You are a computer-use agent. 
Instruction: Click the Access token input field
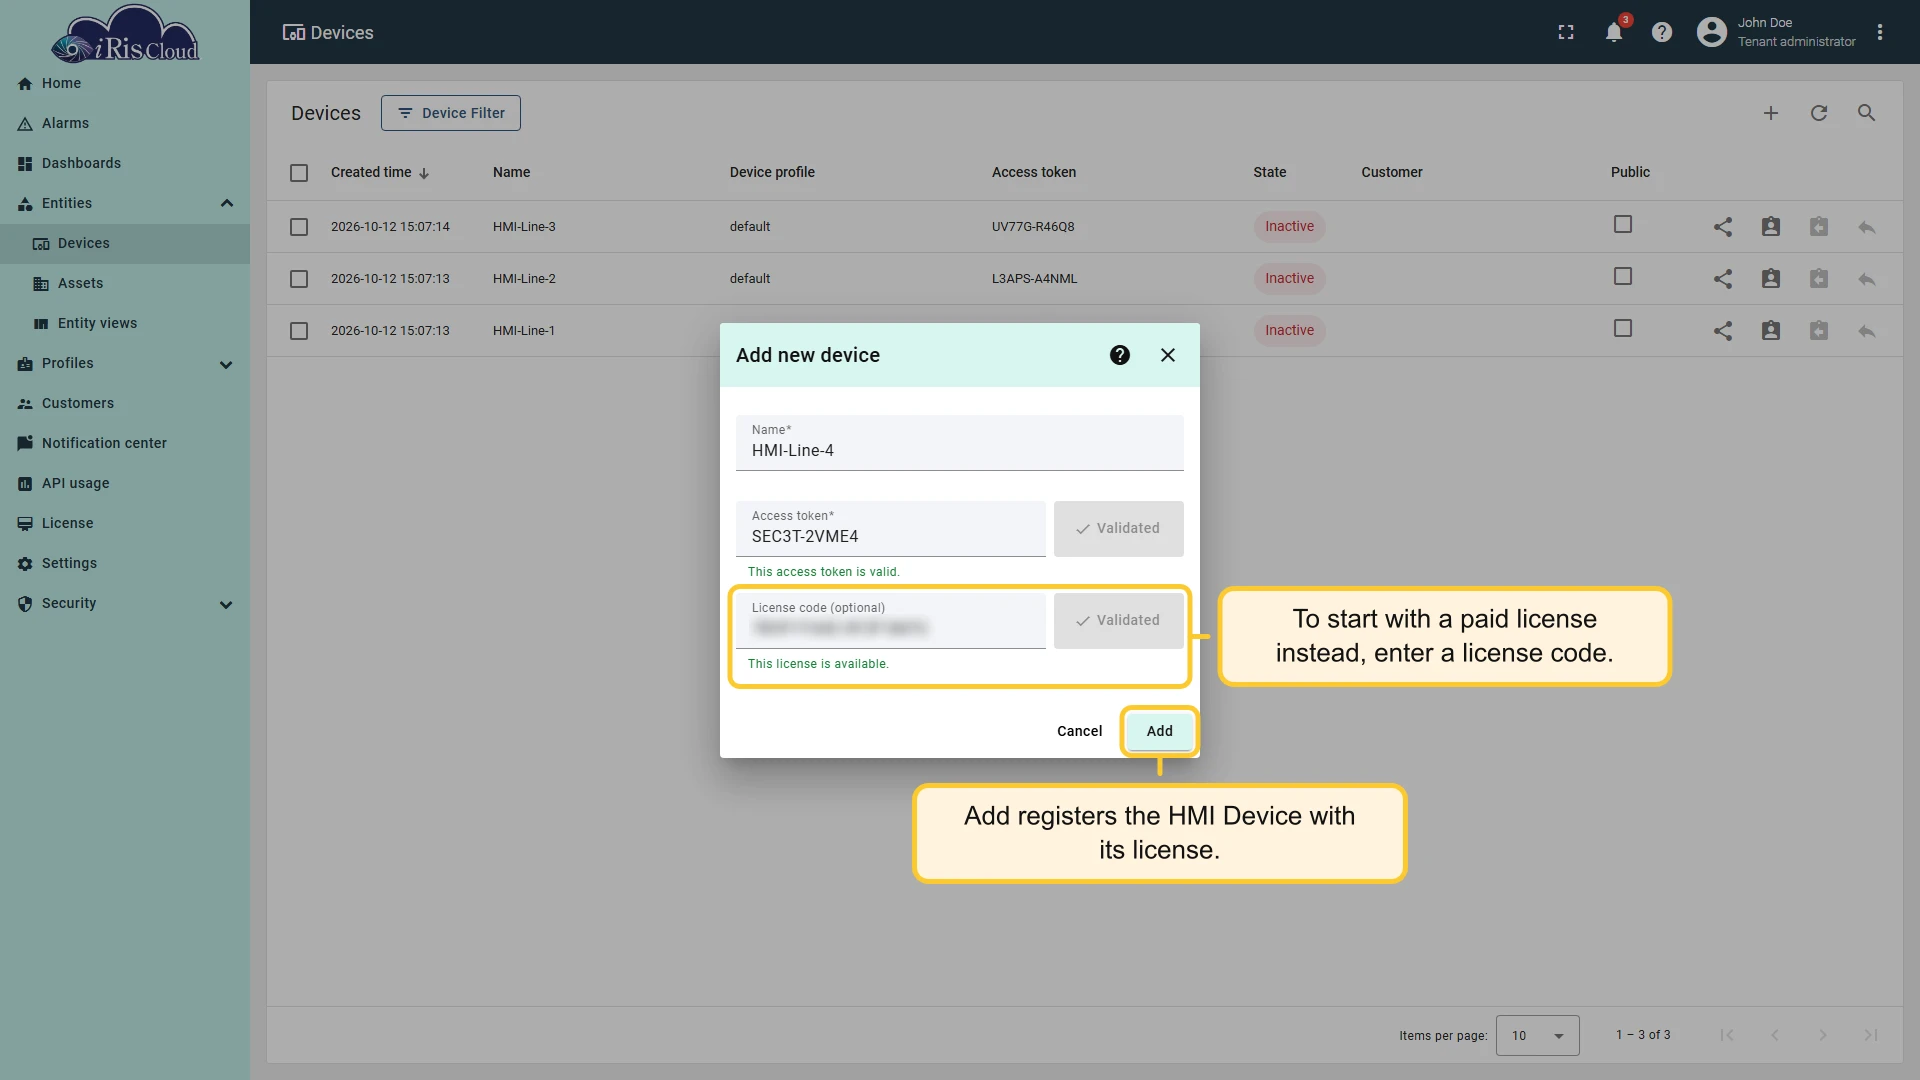pyautogui.click(x=891, y=529)
